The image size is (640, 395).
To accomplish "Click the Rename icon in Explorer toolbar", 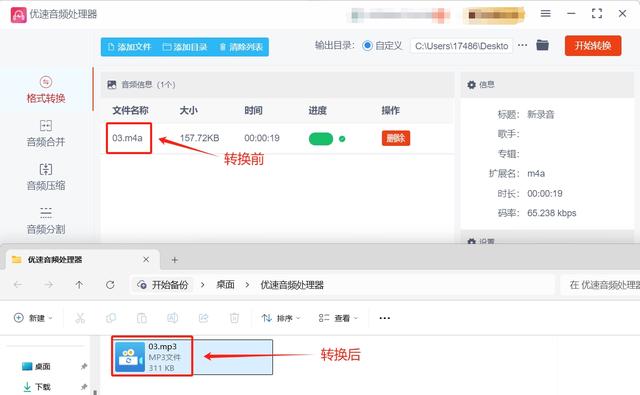I will [x=173, y=318].
